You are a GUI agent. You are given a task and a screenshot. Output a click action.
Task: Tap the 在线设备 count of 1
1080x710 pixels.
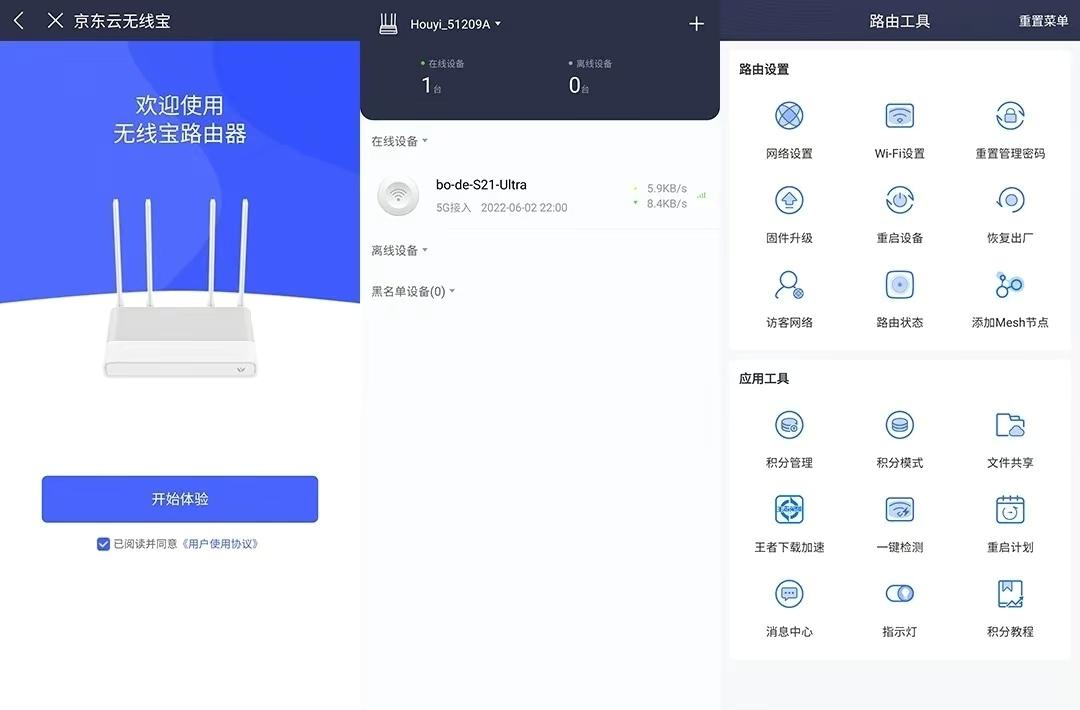(x=431, y=85)
